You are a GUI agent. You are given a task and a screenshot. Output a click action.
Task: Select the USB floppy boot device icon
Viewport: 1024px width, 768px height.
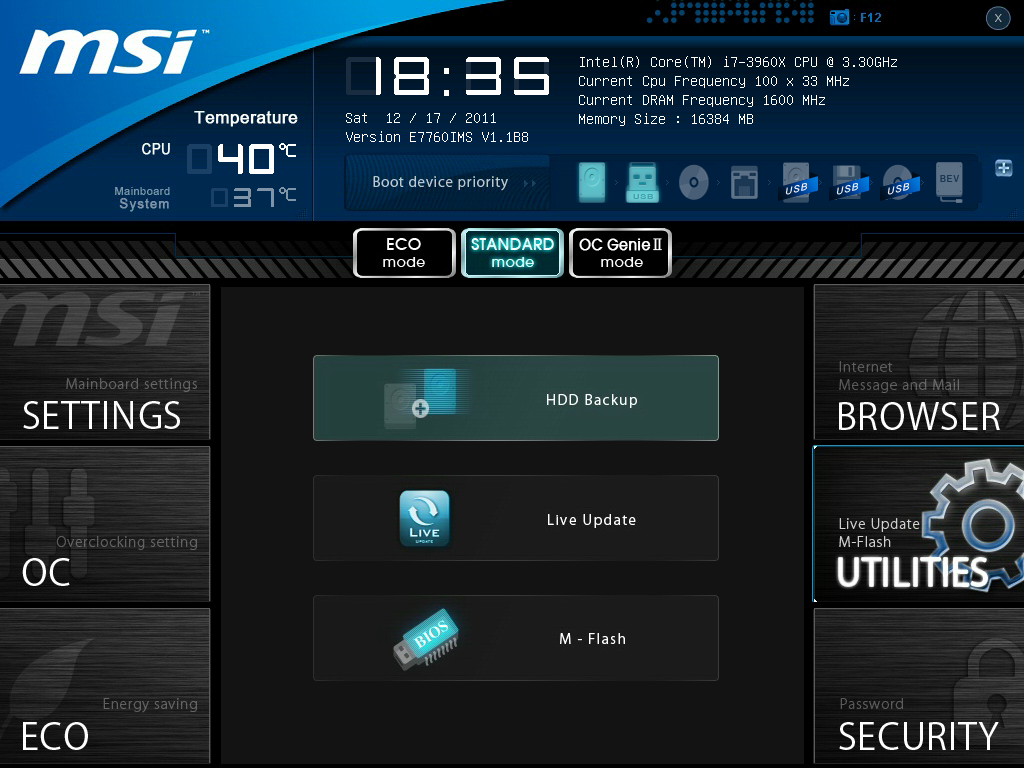848,182
